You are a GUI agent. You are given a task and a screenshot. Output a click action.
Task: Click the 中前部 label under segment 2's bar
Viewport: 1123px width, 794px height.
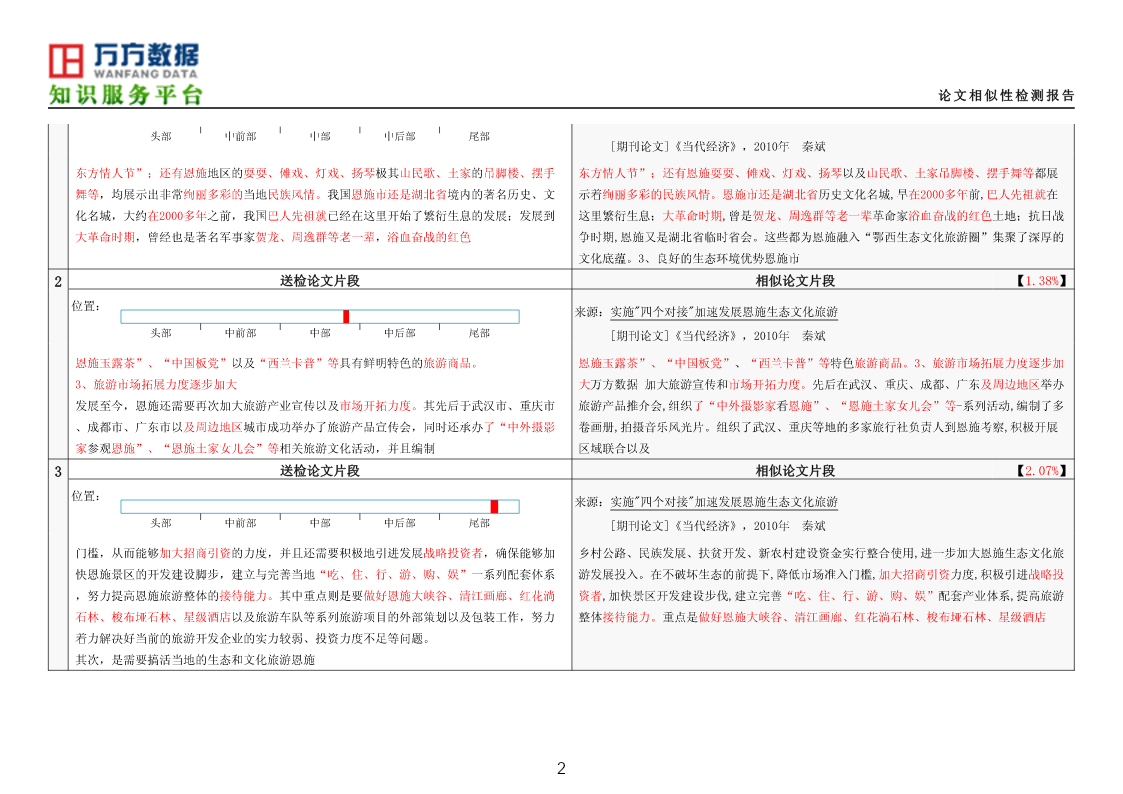241,333
